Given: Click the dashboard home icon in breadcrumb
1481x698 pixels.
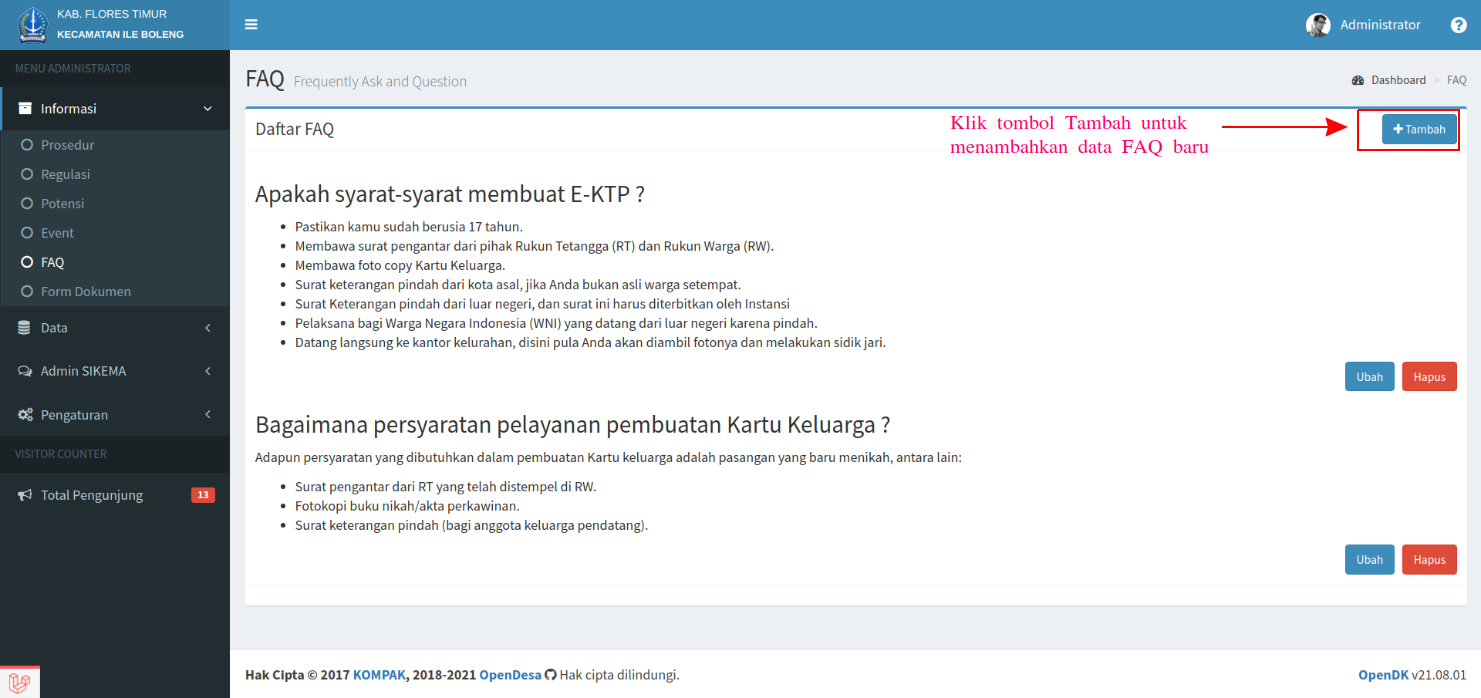Looking at the screenshot, I should point(1358,79).
